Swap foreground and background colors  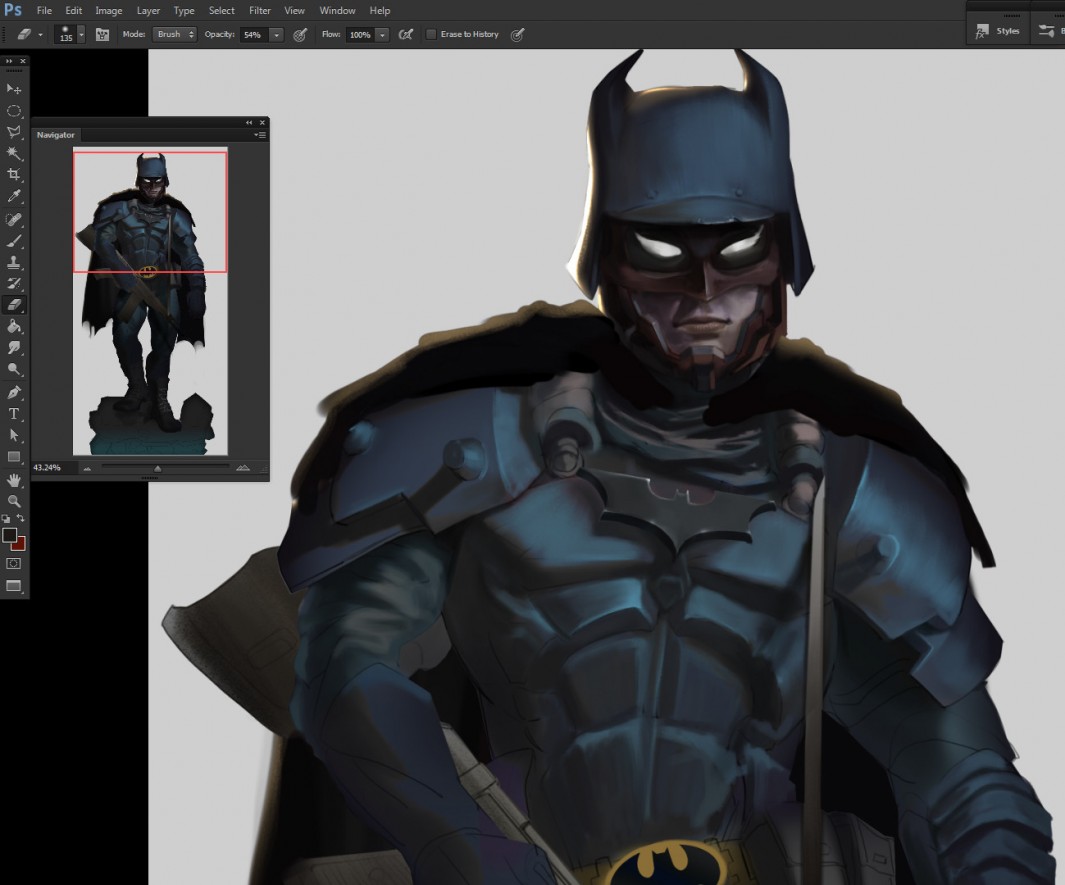21,519
